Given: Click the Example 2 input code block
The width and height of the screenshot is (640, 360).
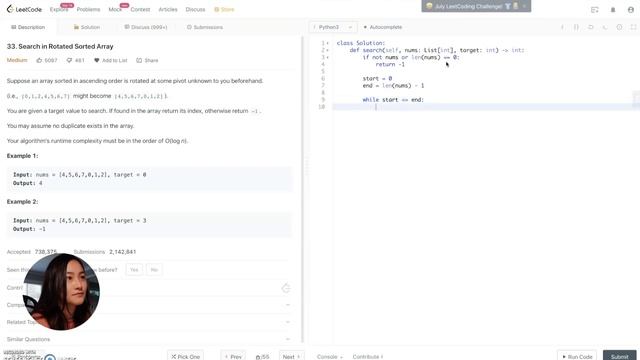Looking at the screenshot, I should pos(149,224).
